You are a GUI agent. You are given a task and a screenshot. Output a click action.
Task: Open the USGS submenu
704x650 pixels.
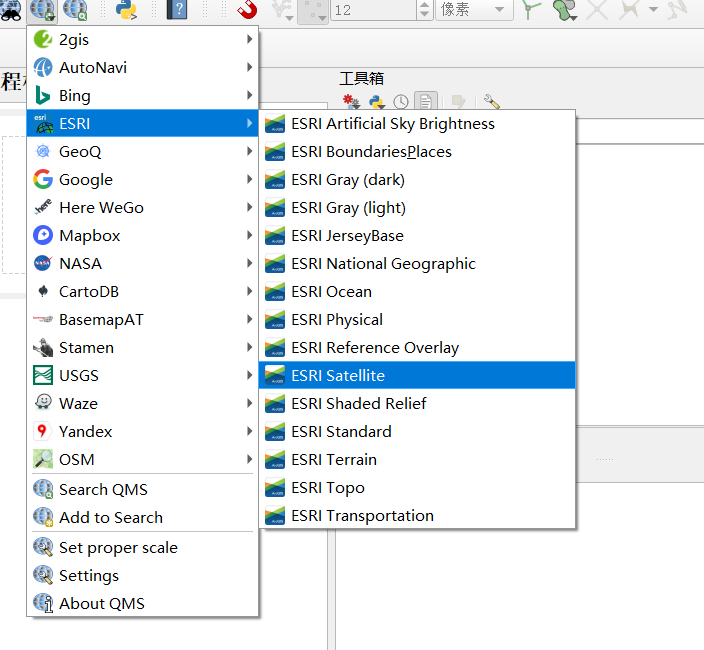point(142,375)
